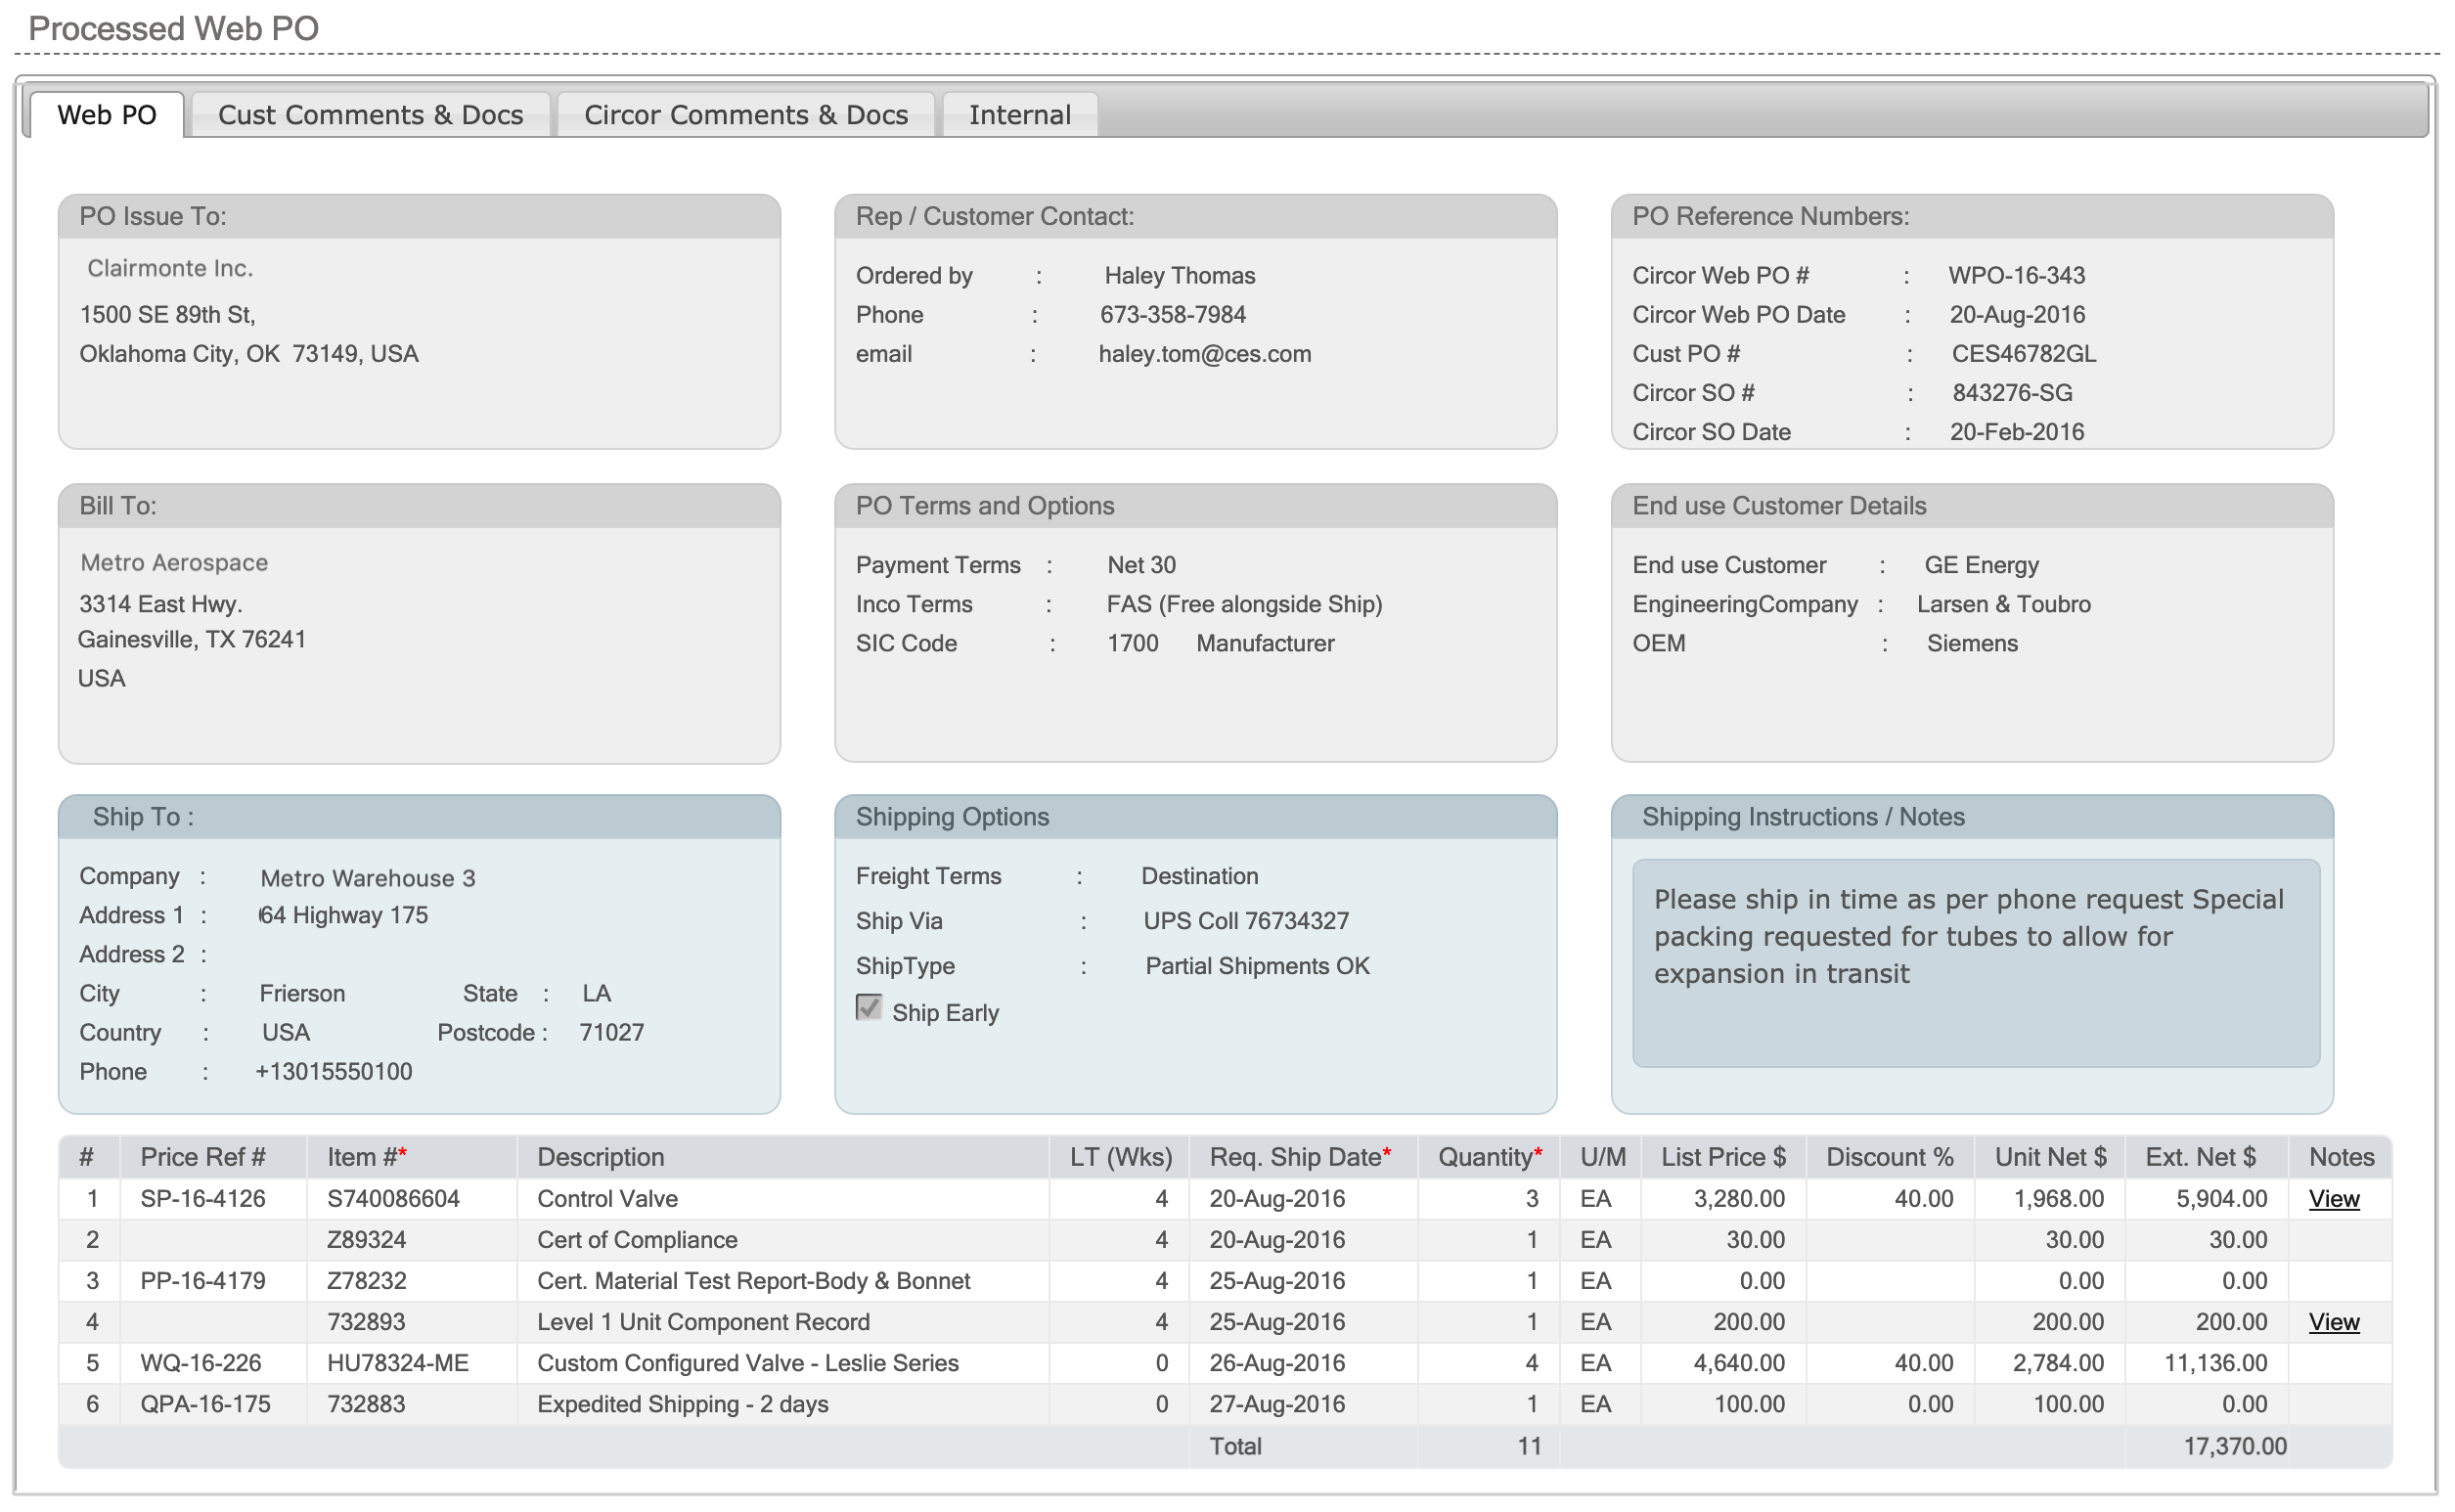The height and width of the screenshot is (1512, 2455).
Task: Select list price 3,280.00
Action: (1739, 1199)
